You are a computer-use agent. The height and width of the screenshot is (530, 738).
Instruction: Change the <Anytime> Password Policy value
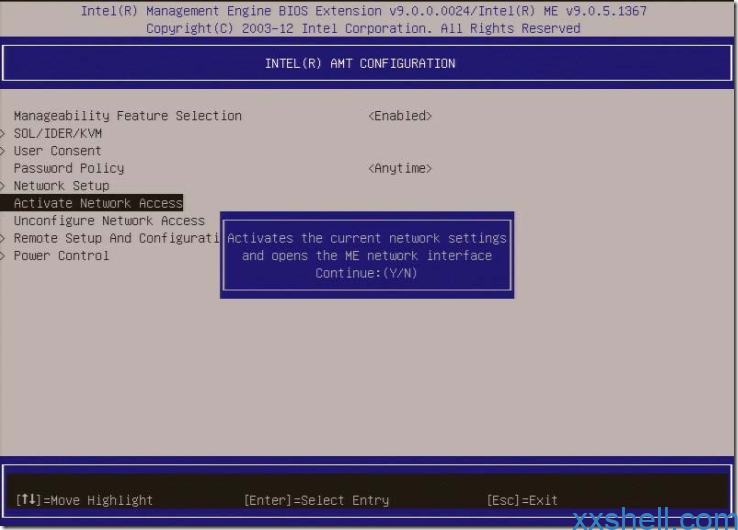pos(400,168)
